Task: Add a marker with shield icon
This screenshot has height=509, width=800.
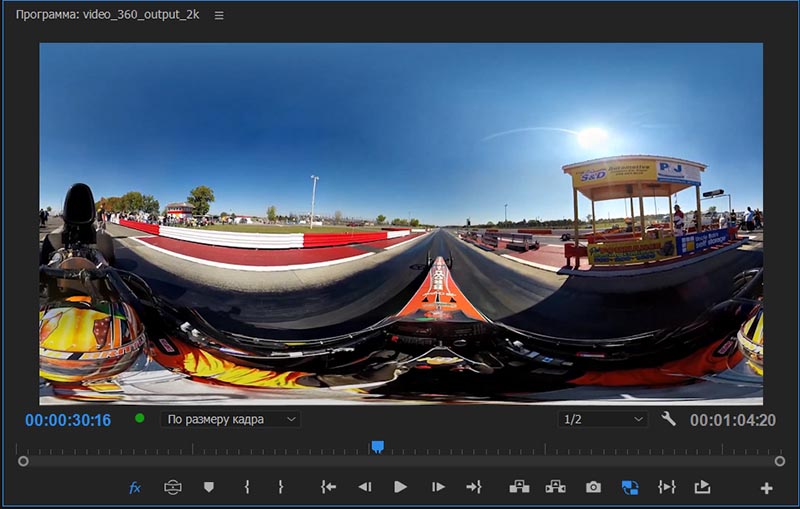Action: click(x=209, y=487)
